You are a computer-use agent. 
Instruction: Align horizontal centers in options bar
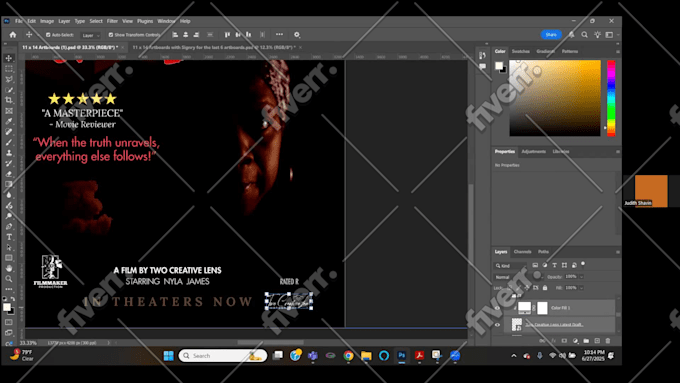point(186,35)
